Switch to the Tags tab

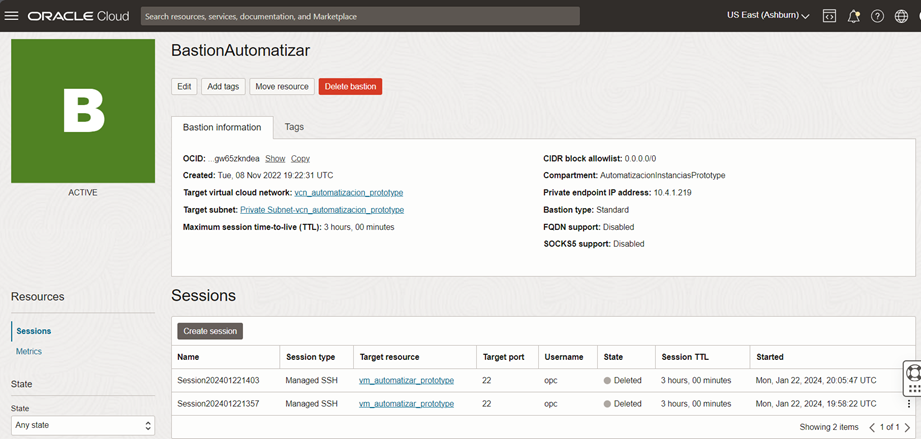click(x=294, y=126)
